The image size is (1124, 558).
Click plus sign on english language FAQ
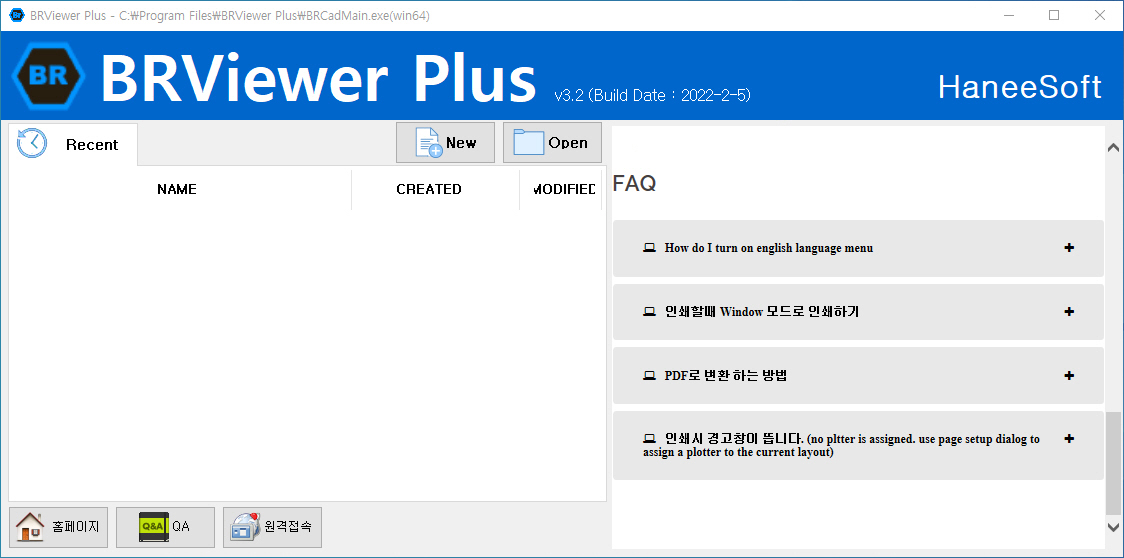tap(1069, 247)
